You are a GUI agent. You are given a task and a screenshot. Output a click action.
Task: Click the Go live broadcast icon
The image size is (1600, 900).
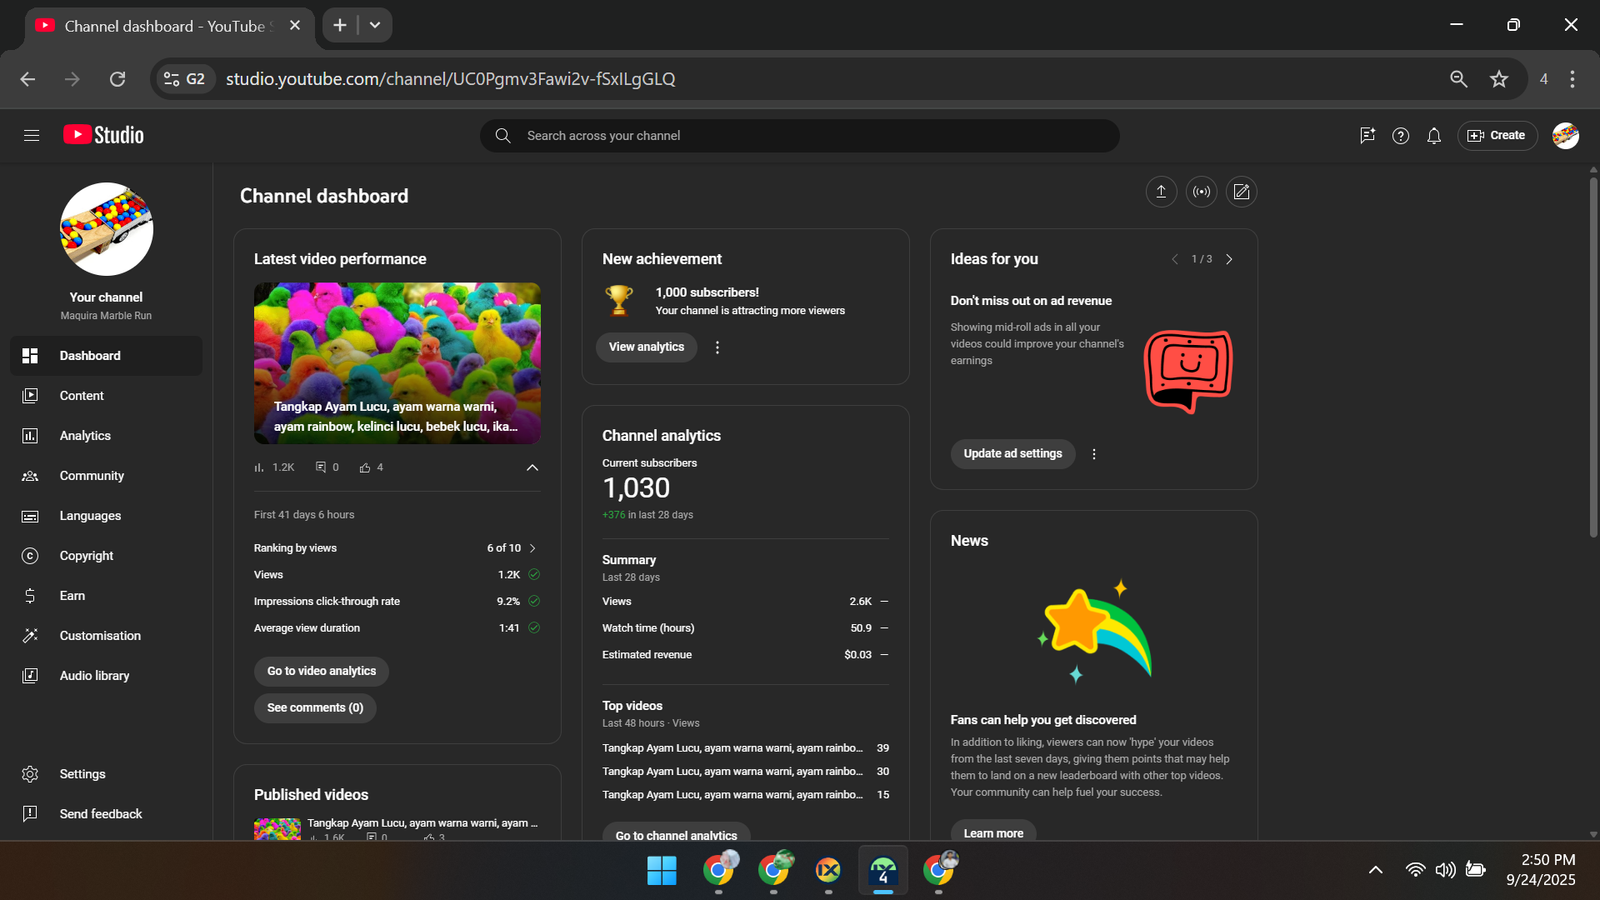[x=1201, y=192]
